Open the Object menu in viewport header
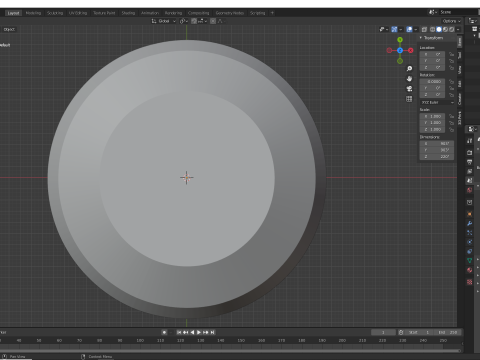The height and width of the screenshot is (360, 480). (x=9, y=29)
